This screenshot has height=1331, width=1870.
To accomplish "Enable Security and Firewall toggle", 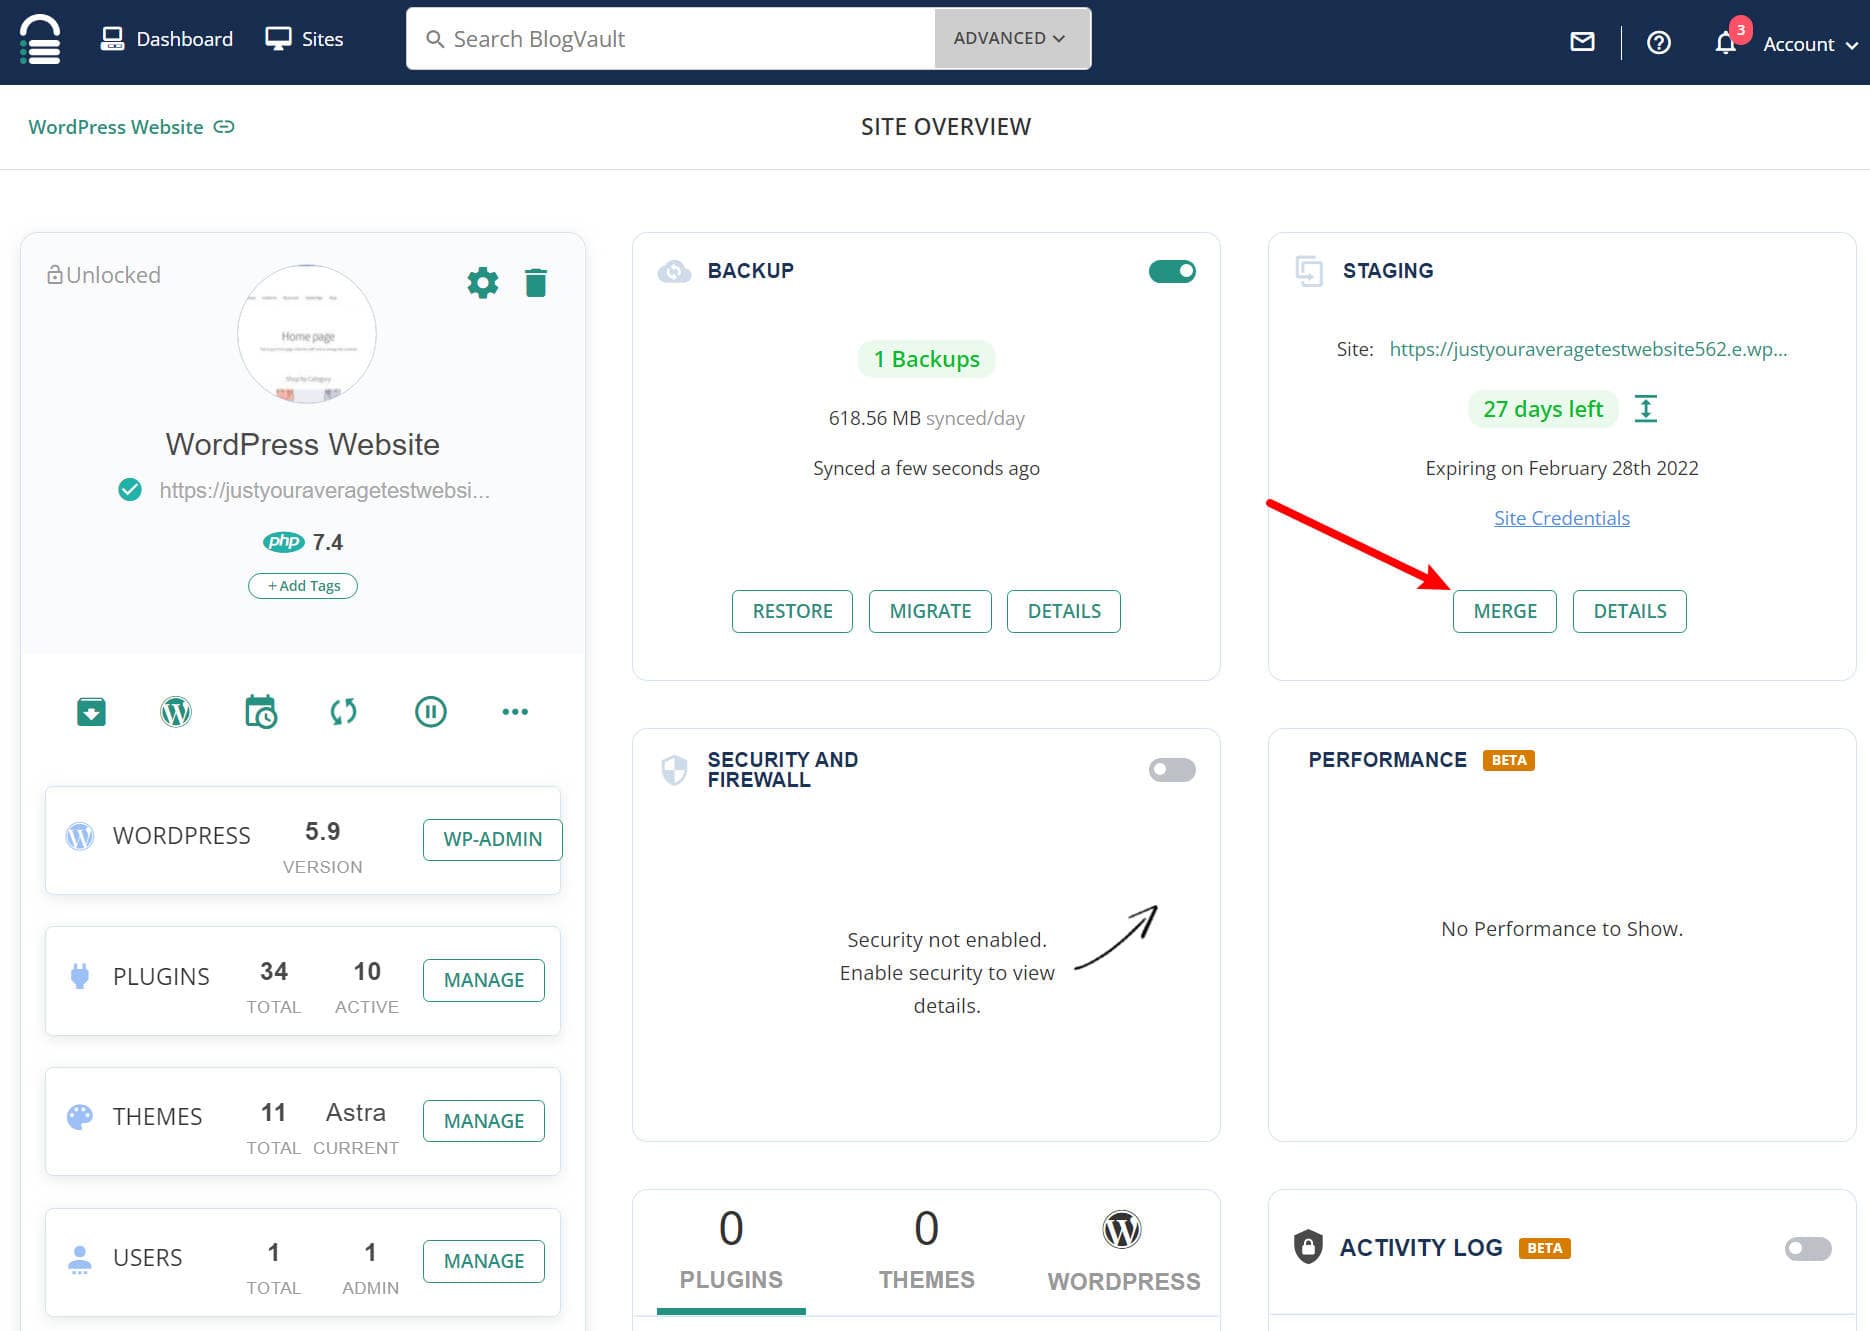I will coord(1171,769).
